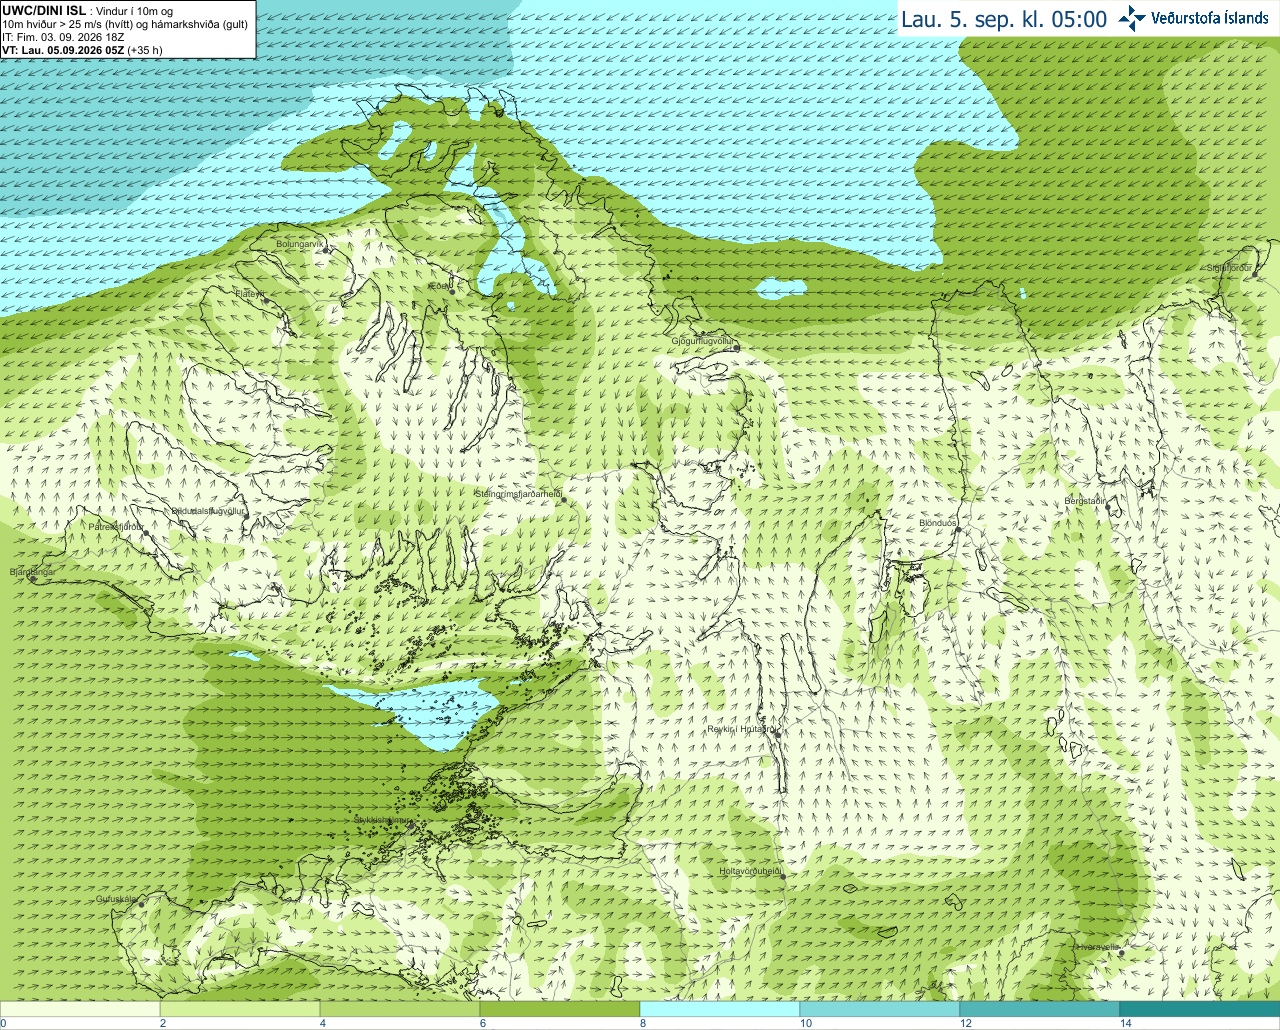Select the Gjögurflugvöllur station marker

[737, 347]
